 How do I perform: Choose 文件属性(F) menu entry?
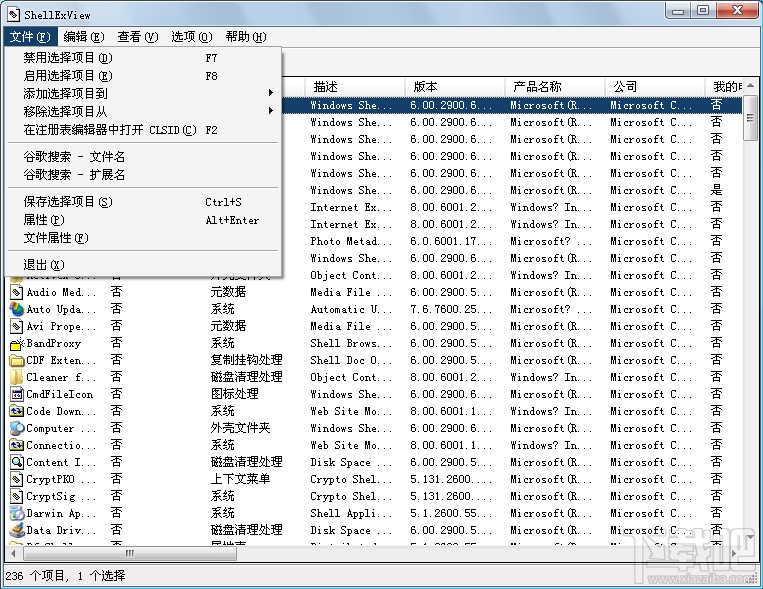tap(143, 238)
